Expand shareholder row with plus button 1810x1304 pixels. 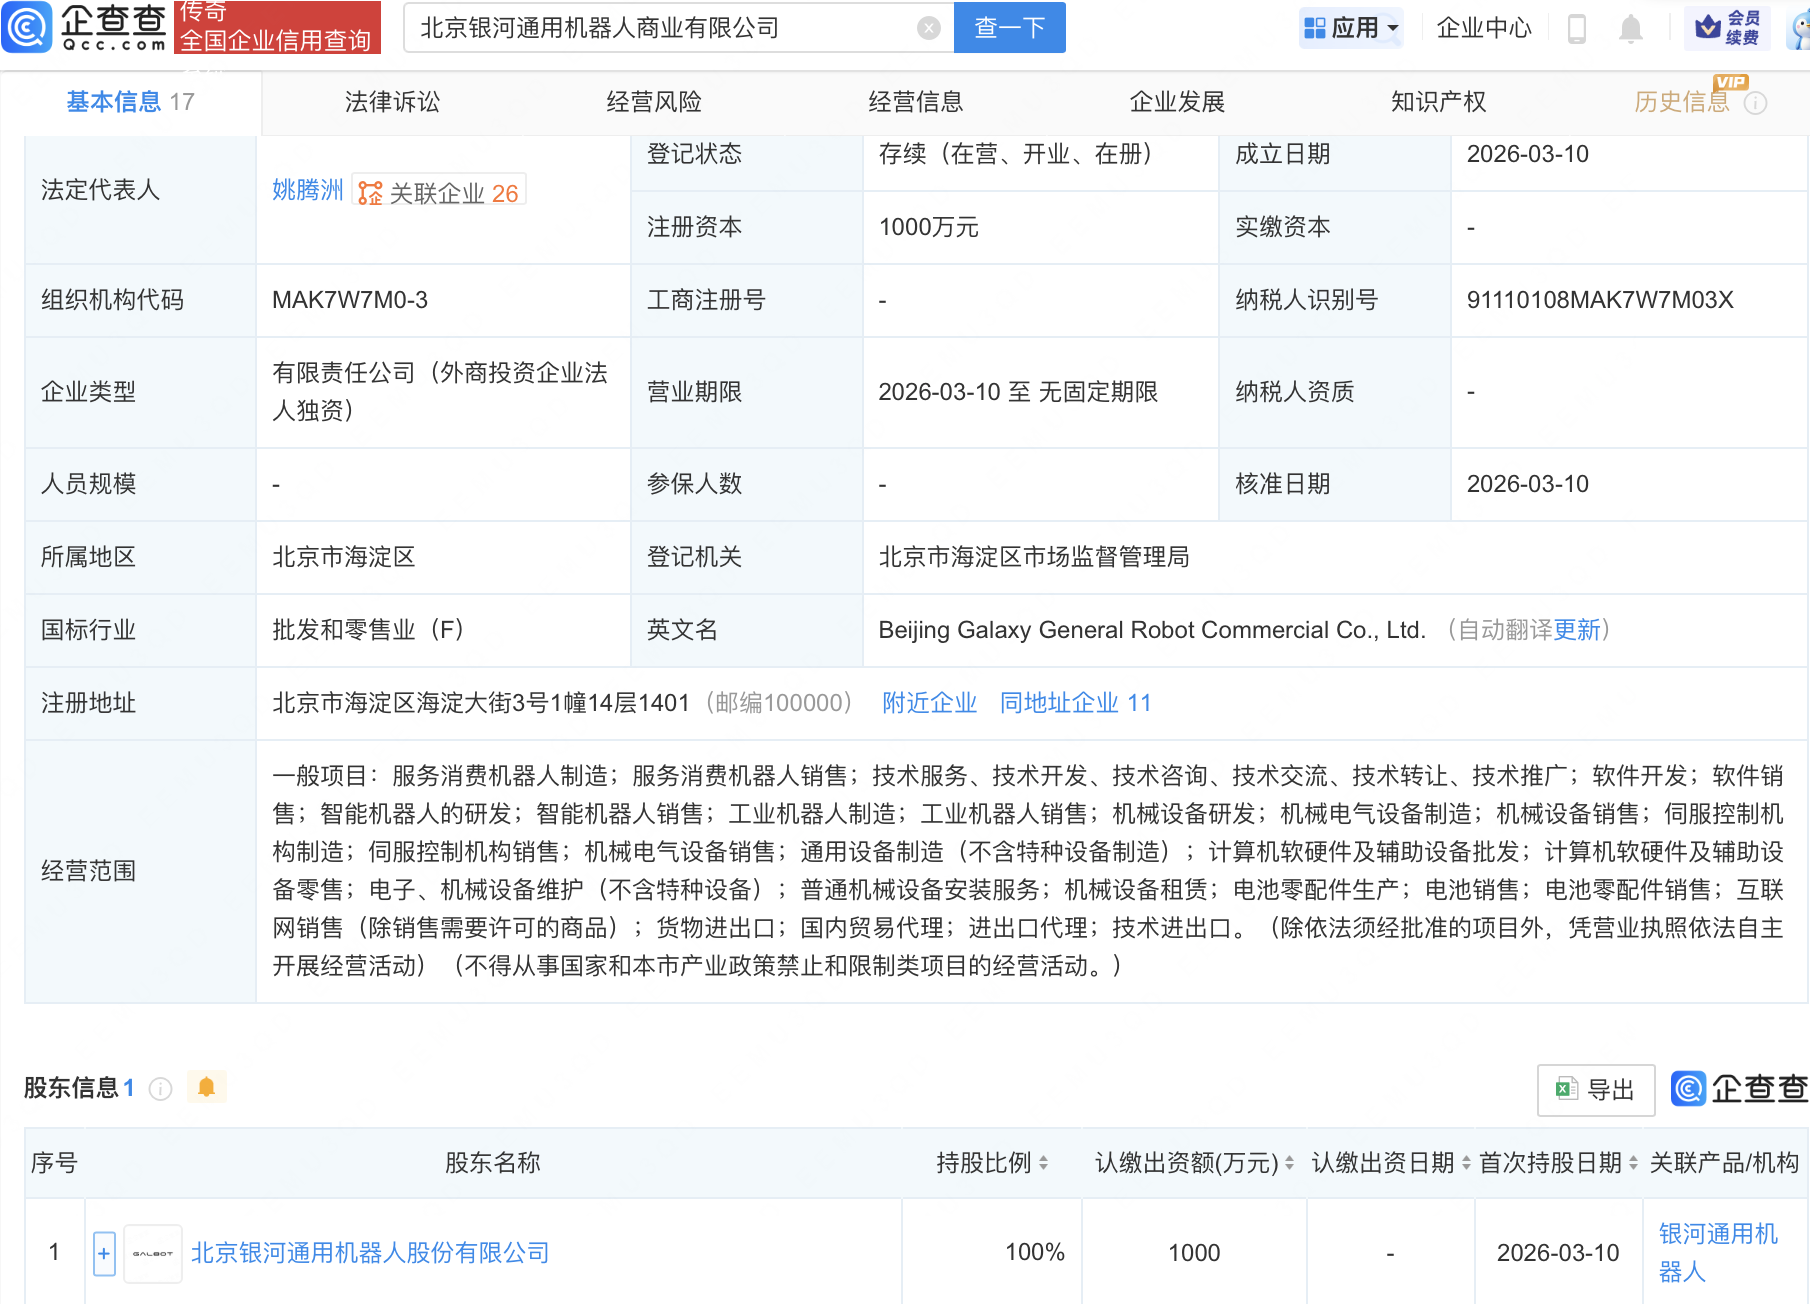pos(104,1253)
